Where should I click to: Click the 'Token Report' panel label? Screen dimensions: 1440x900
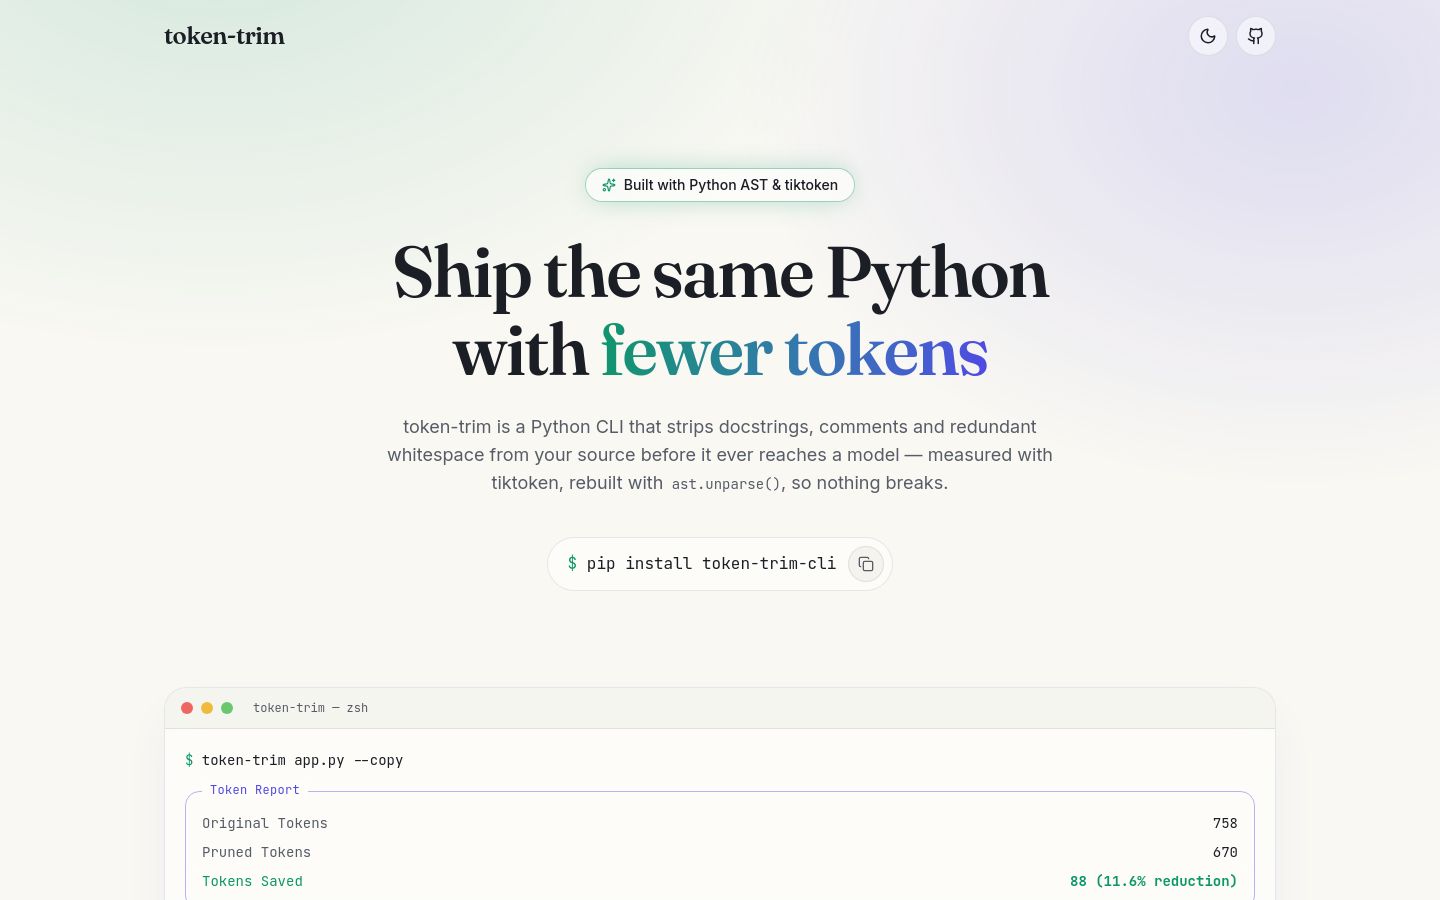[255, 790]
